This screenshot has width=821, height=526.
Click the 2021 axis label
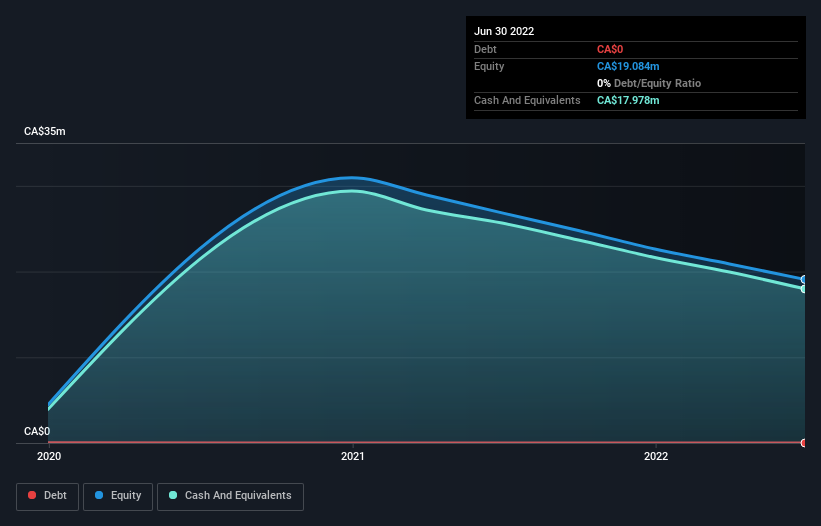(x=353, y=456)
